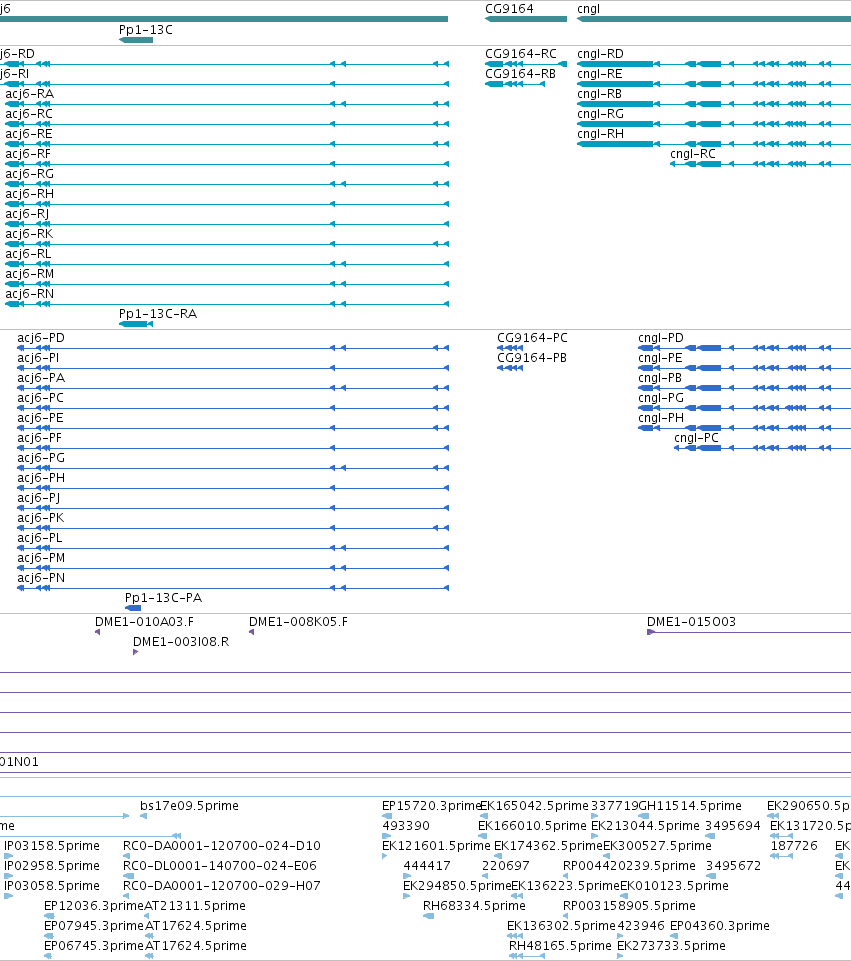The height and width of the screenshot is (961, 851).
Task: Select acj6-PM protein label
Action: click(x=41, y=558)
